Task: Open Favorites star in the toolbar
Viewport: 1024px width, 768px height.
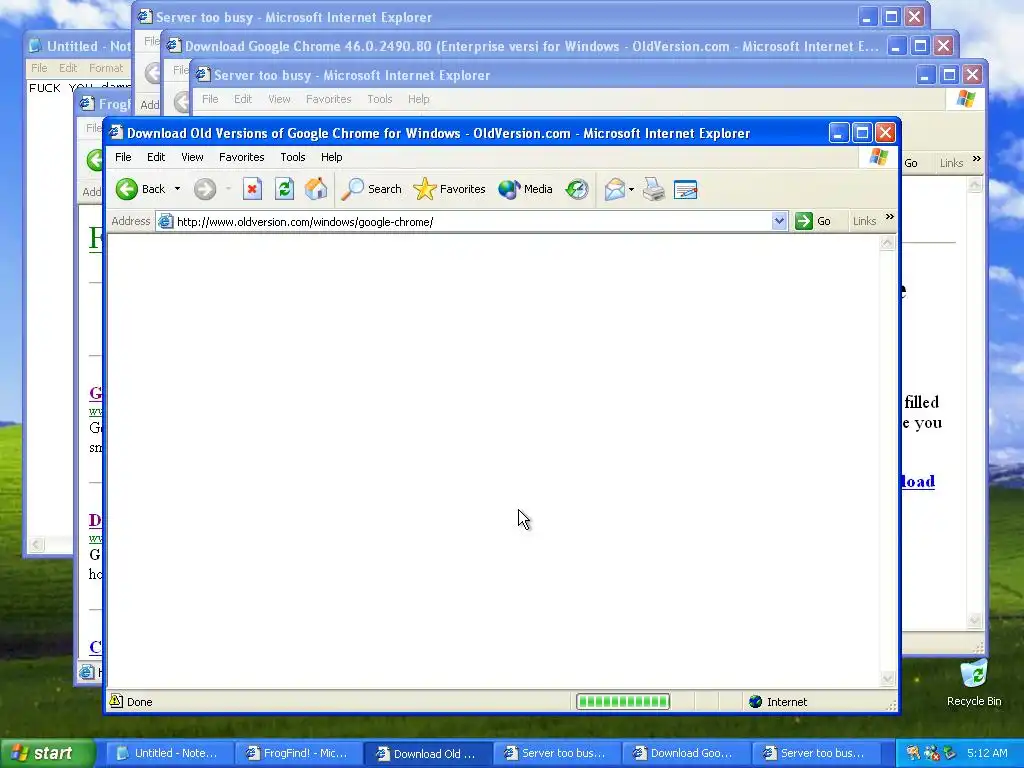Action: coord(450,189)
